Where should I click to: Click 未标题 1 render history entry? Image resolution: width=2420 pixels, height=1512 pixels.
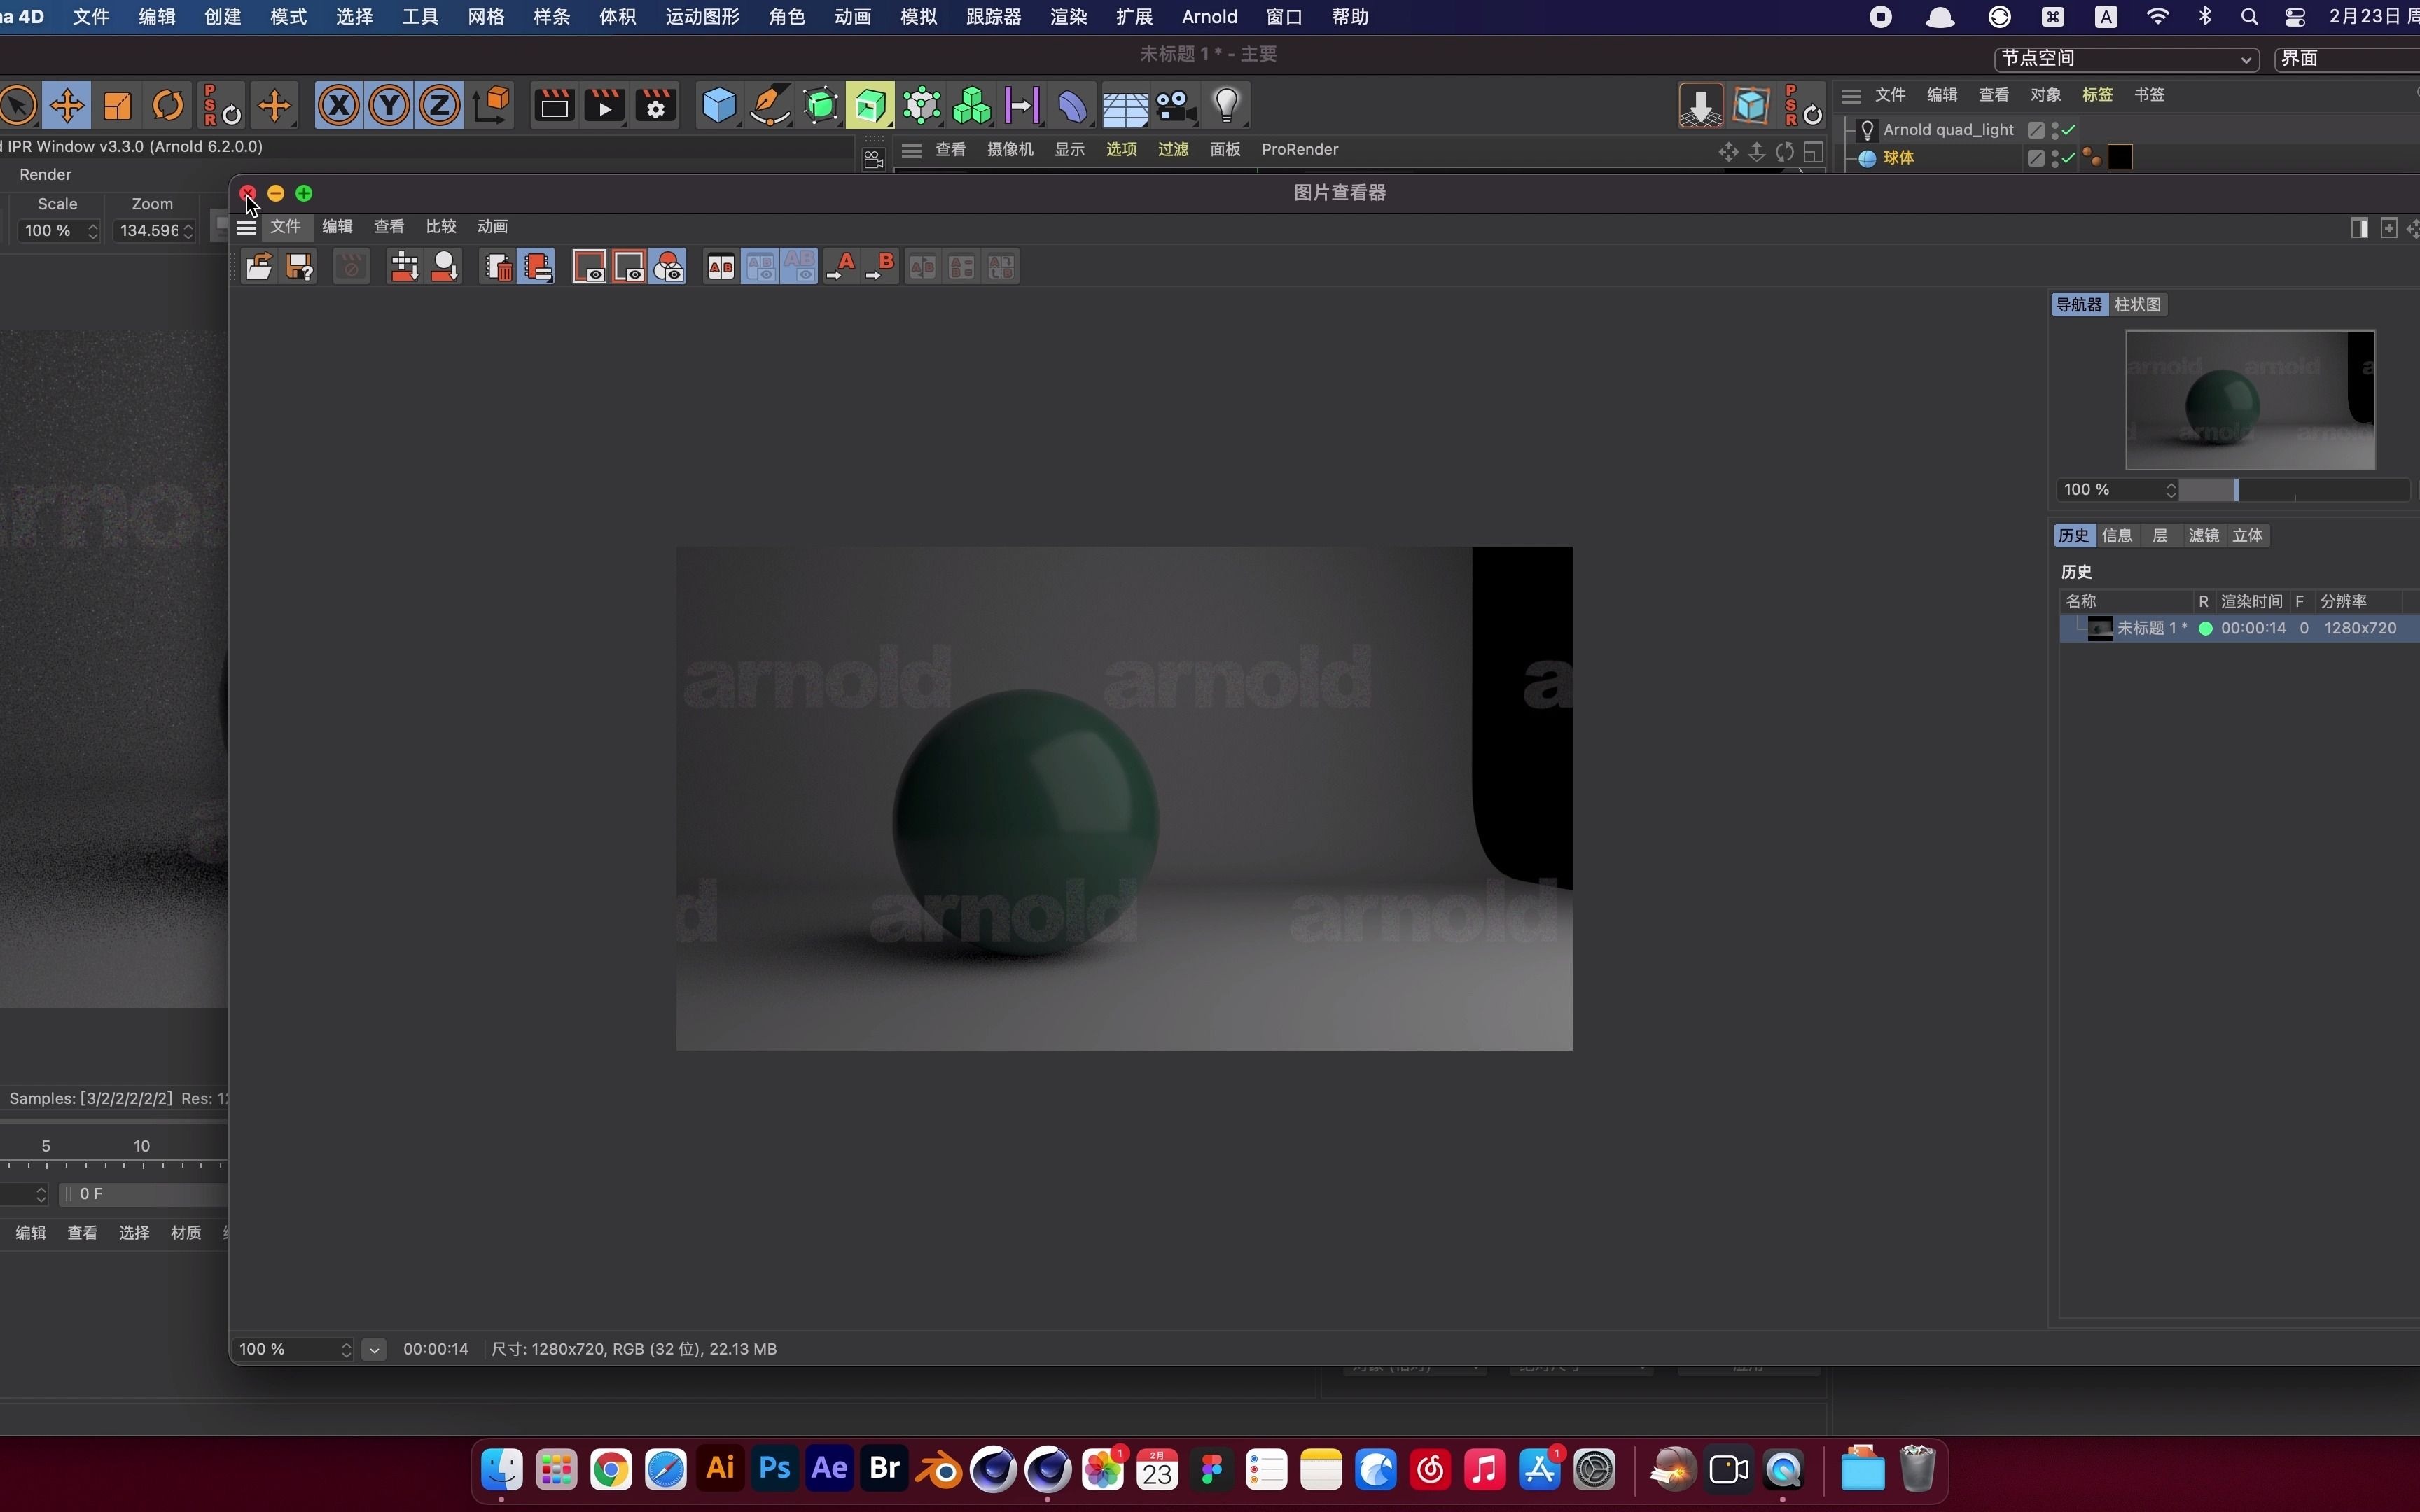(x=2239, y=627)
